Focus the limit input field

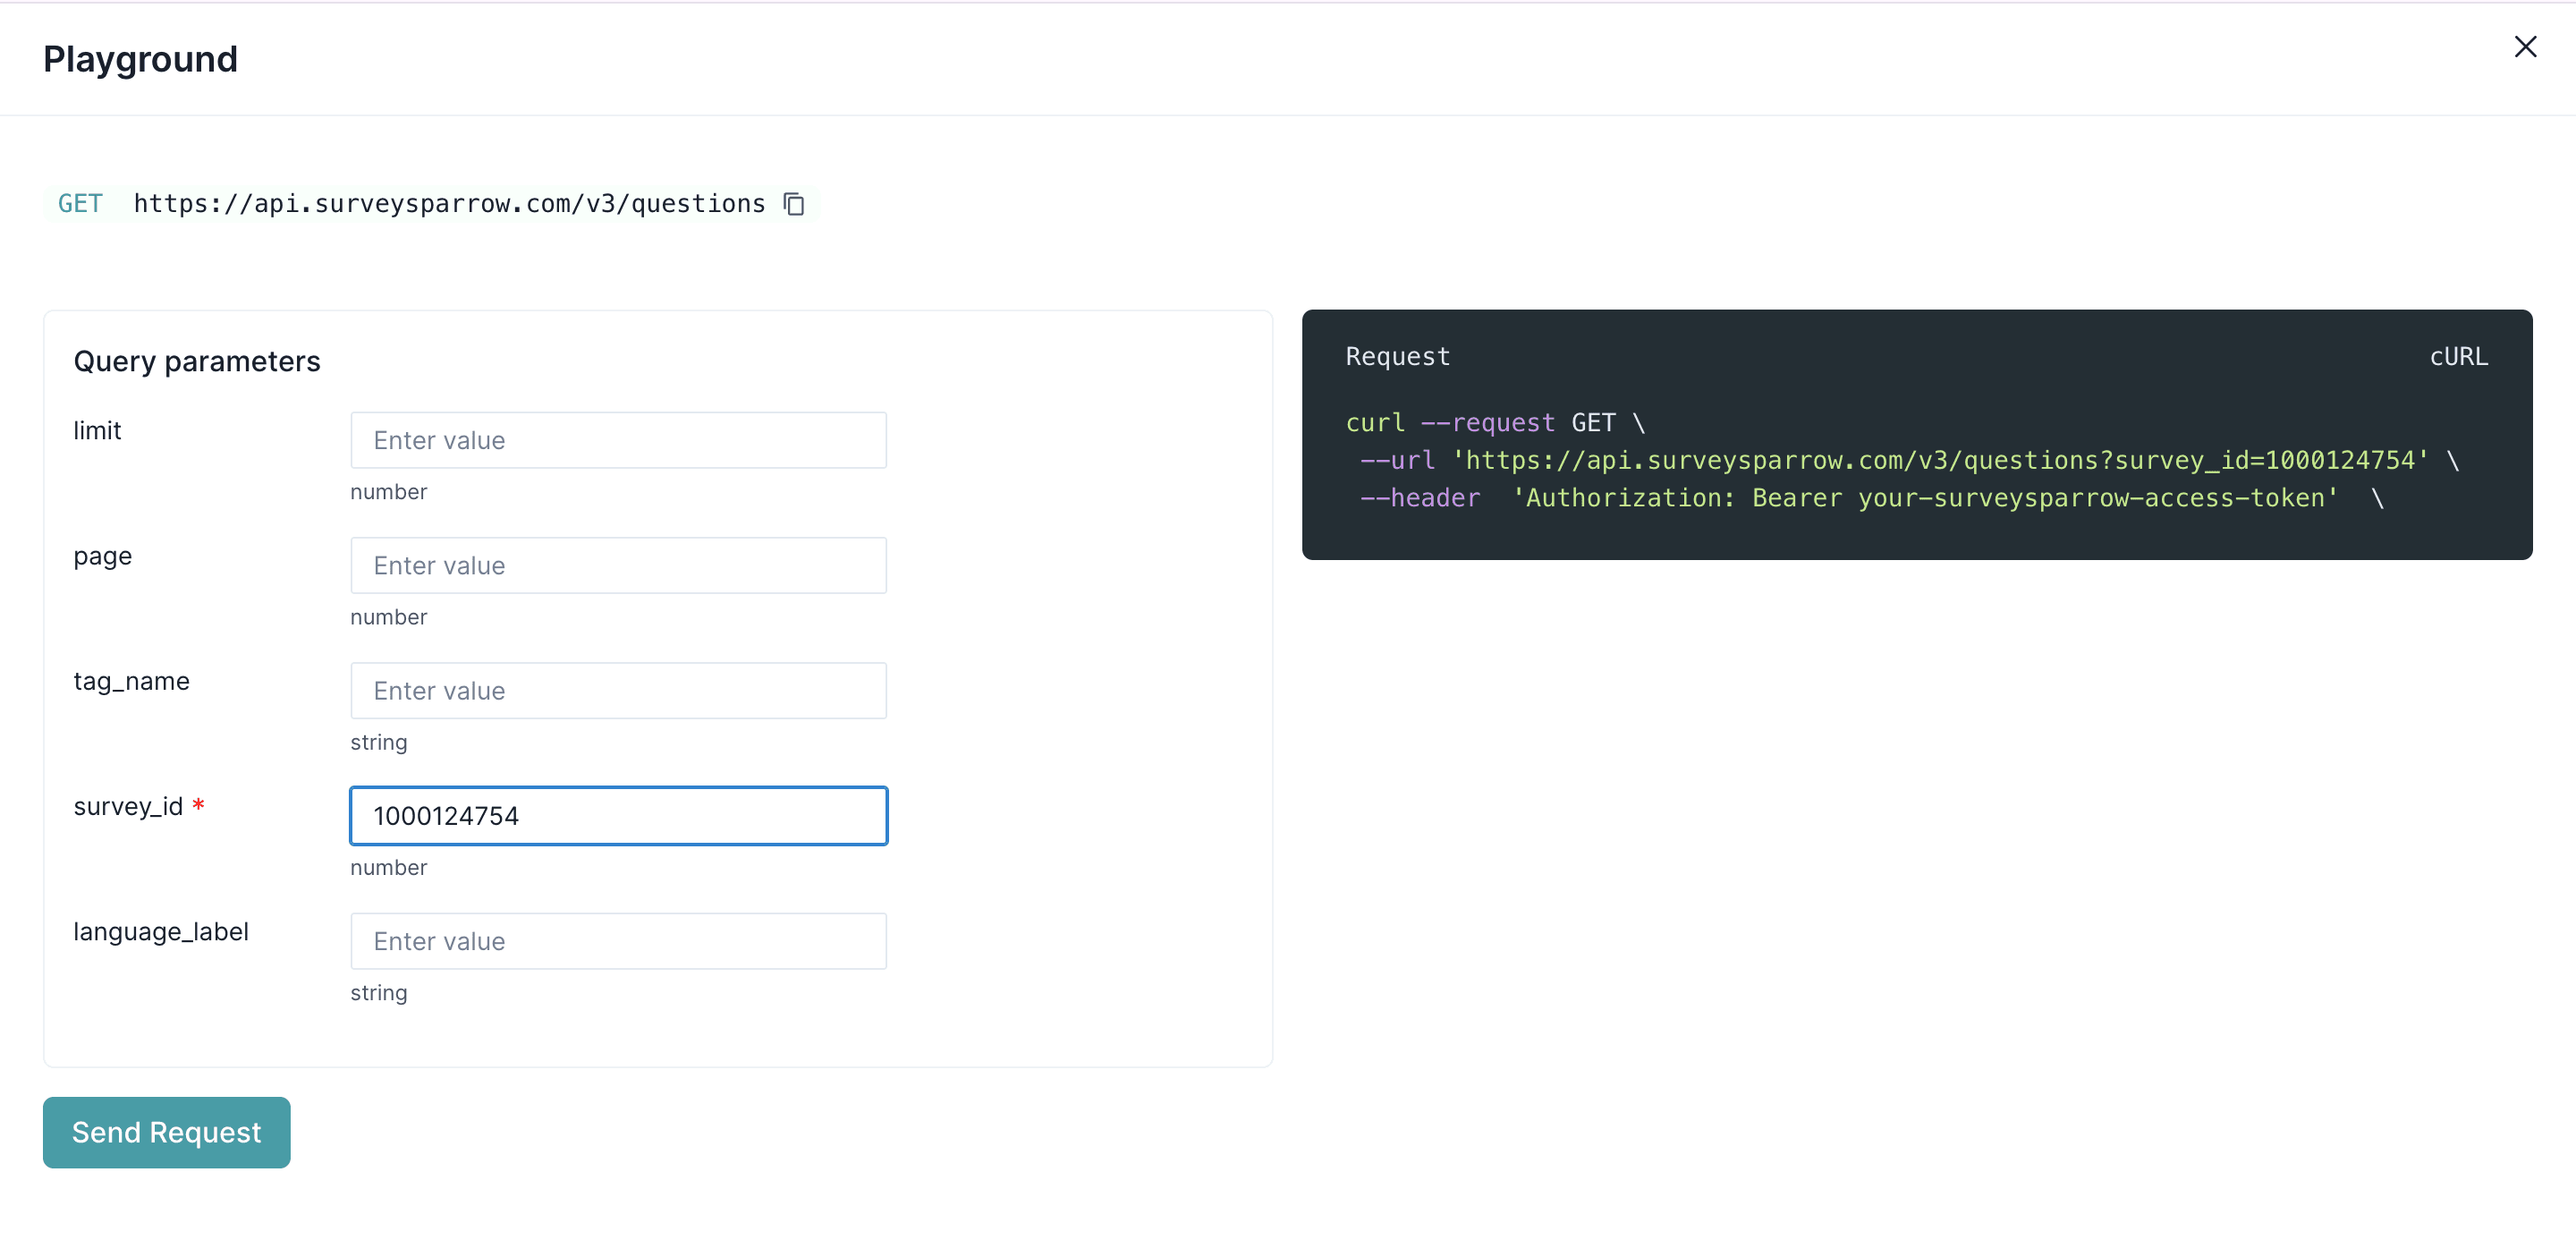[618, 440]
